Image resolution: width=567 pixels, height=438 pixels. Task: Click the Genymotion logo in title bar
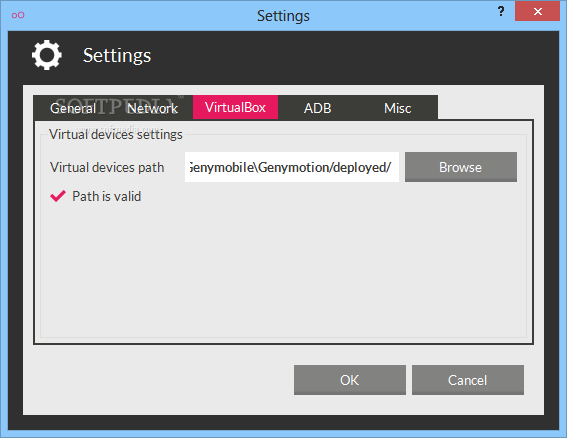pos(18,15)
